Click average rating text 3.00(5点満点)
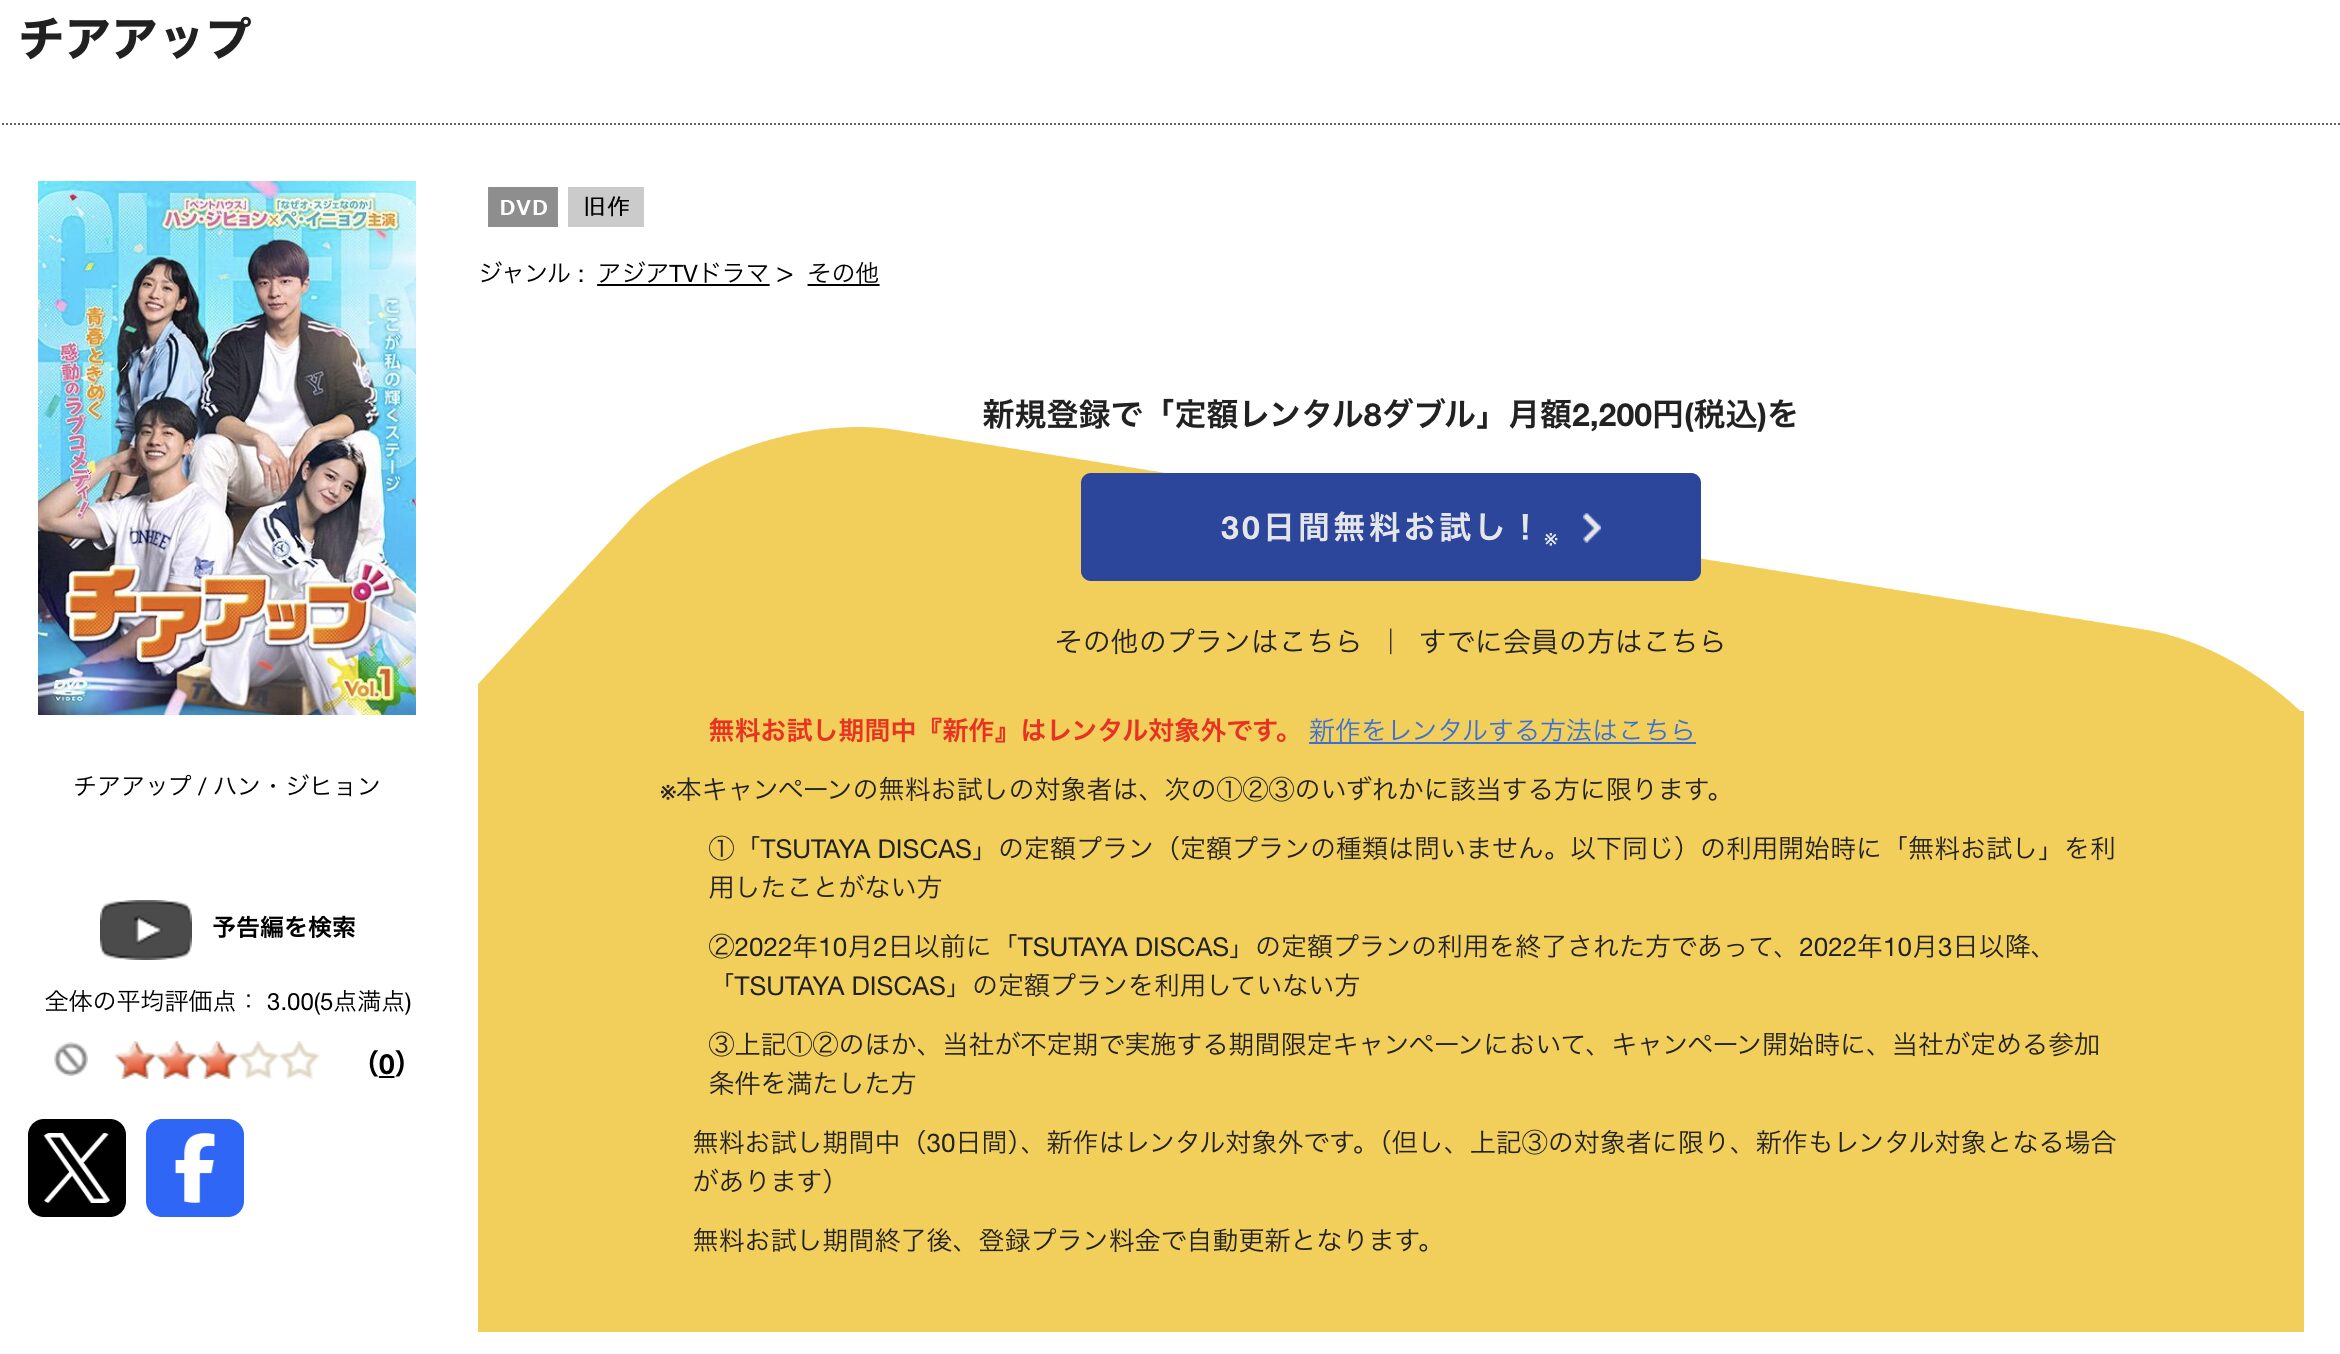Viewport: 2340px width, 1354px height. coord(339,1001)
